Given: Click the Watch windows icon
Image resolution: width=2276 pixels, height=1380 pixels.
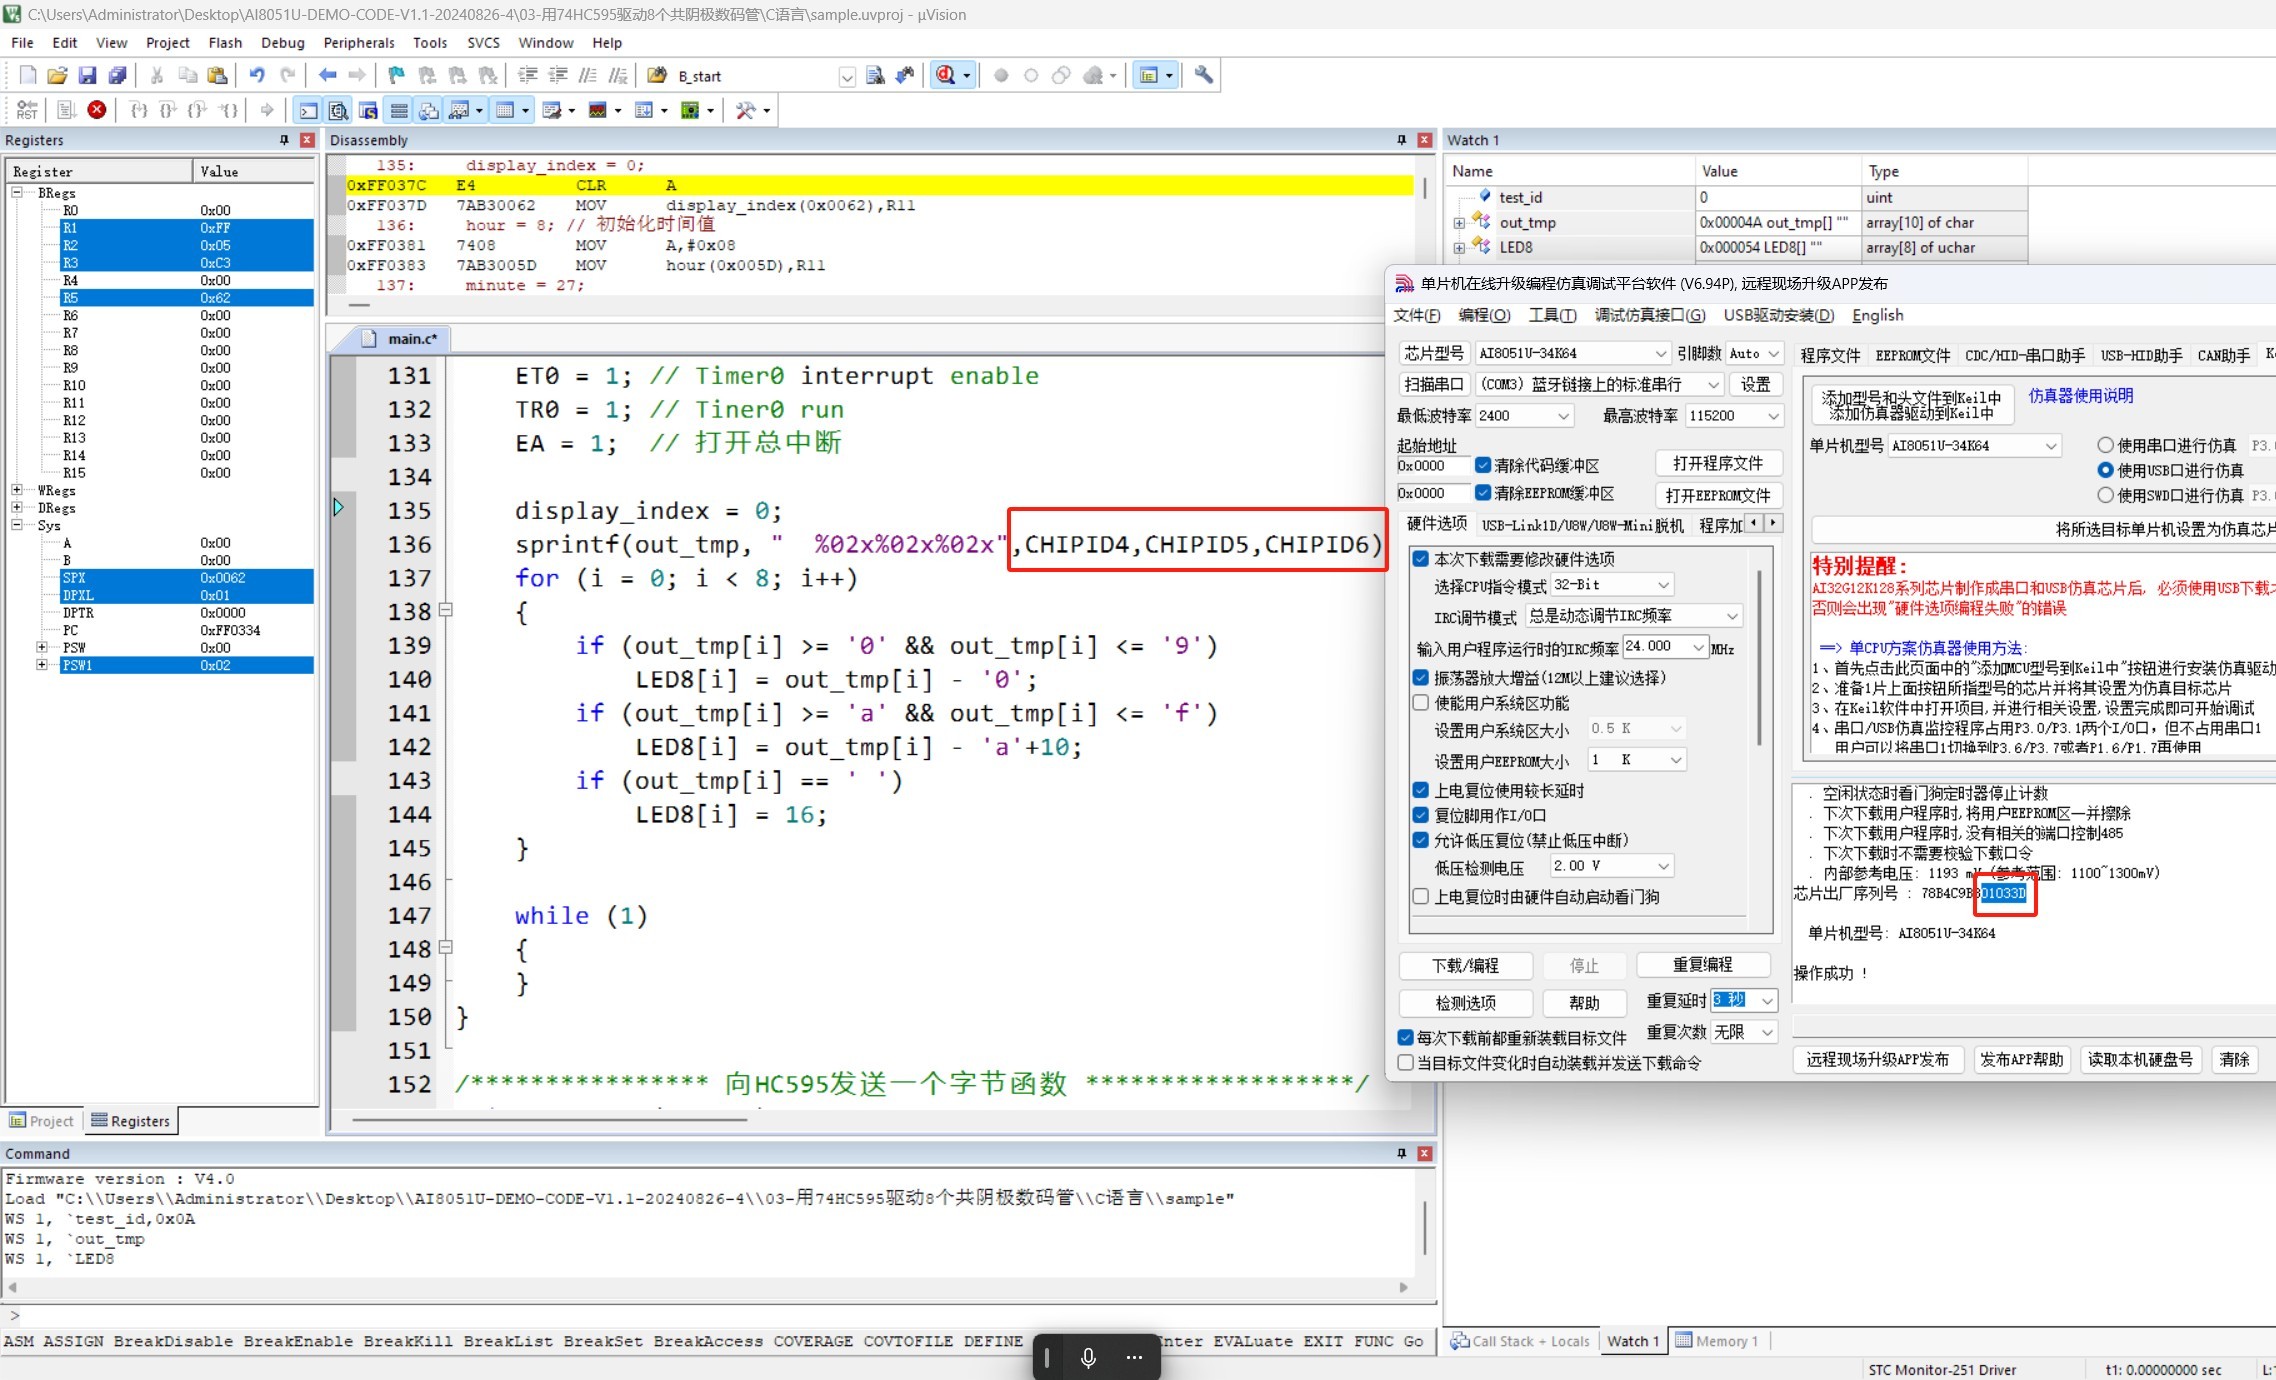Looking at the screenshot, I should click(x=459, y=110).
